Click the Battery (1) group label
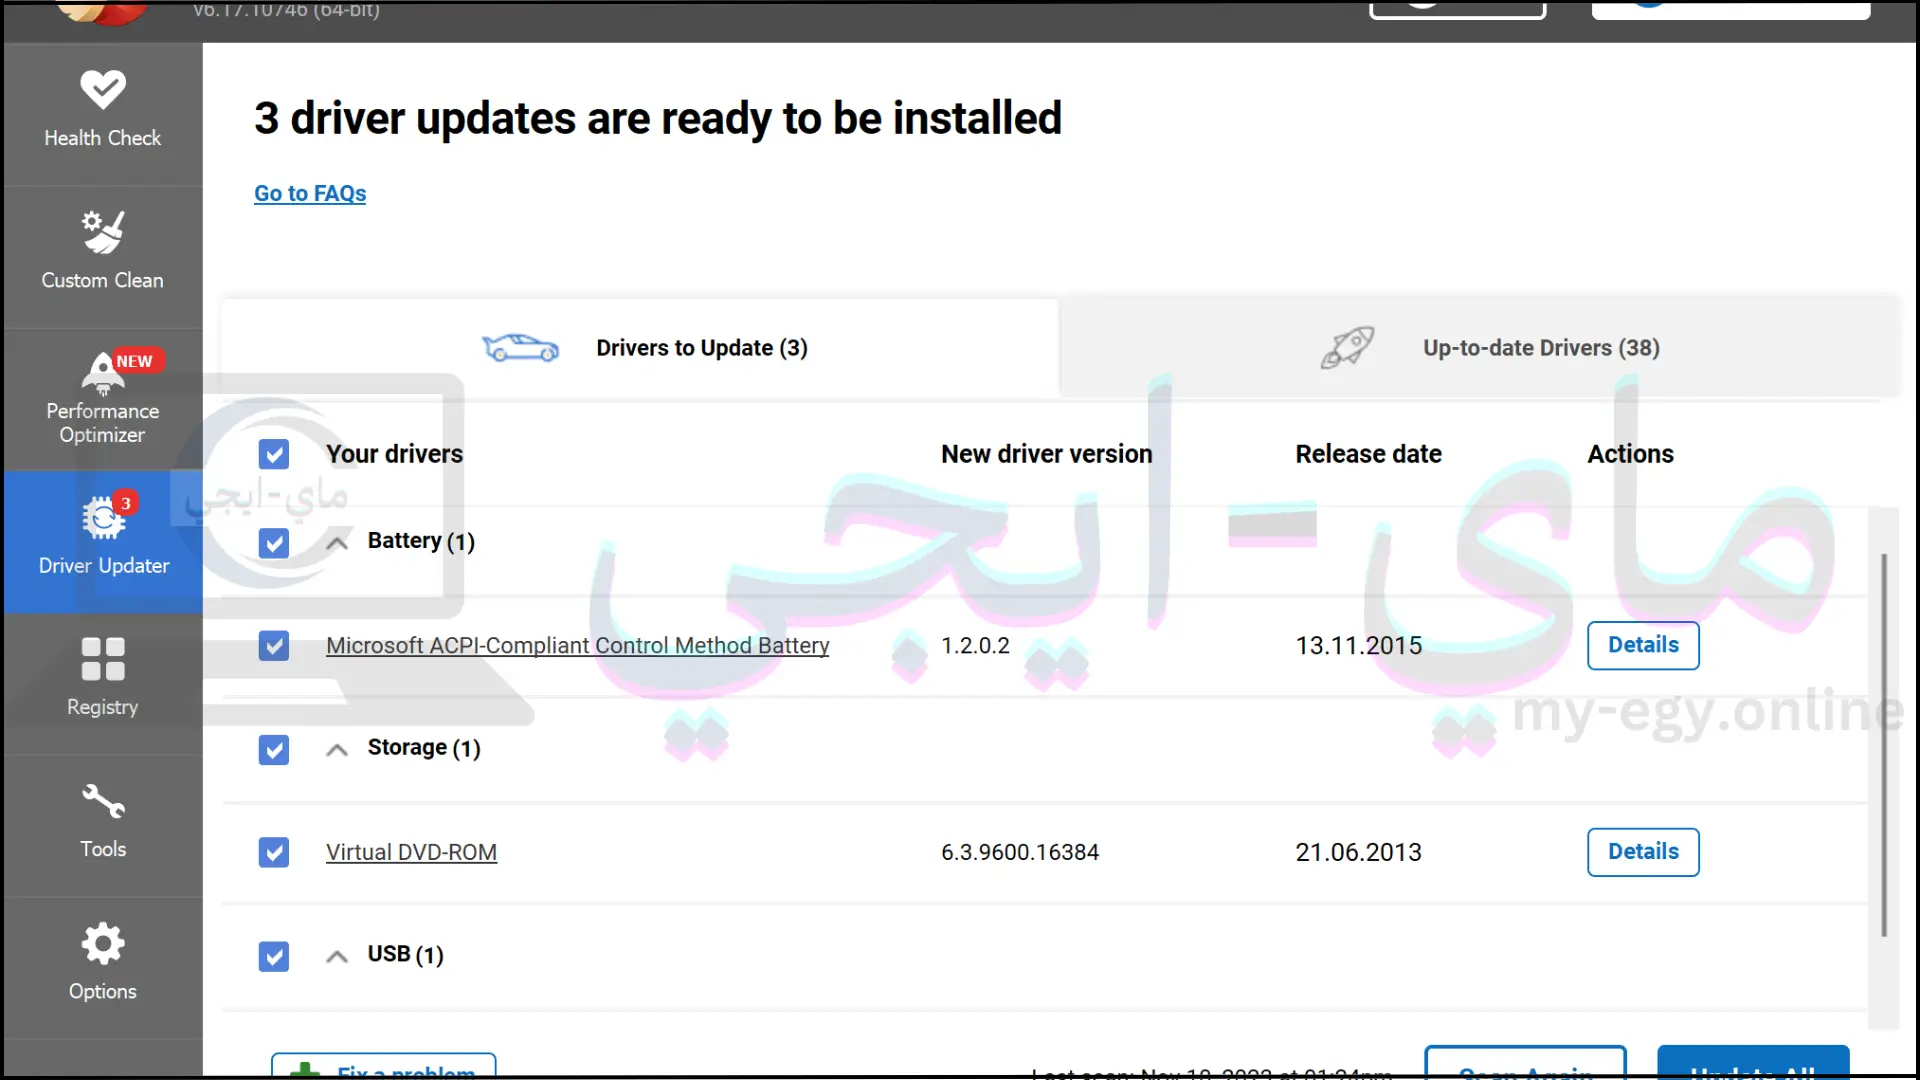The width and height of the screenshot is (1920, 1080). point(421,541)
